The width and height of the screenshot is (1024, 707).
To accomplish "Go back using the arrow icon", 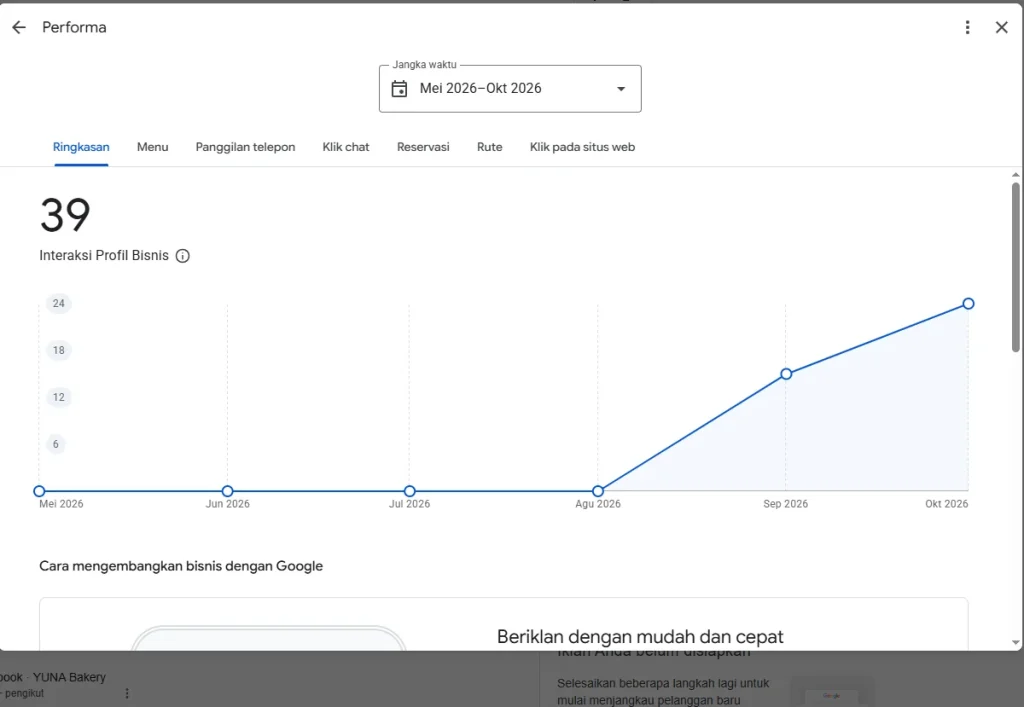I will [x=19, y=27].
